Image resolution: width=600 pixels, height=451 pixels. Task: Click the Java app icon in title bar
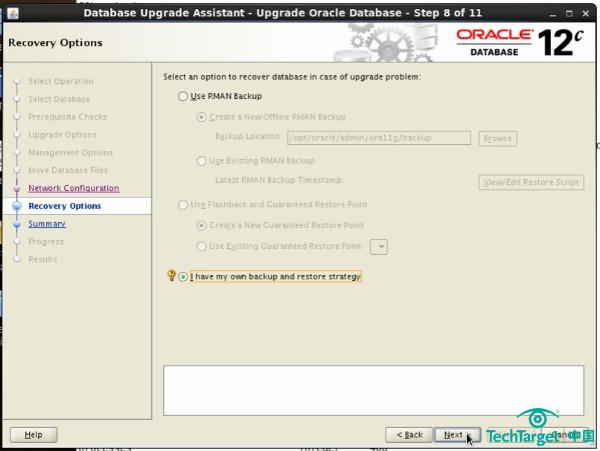pos(13,13)
